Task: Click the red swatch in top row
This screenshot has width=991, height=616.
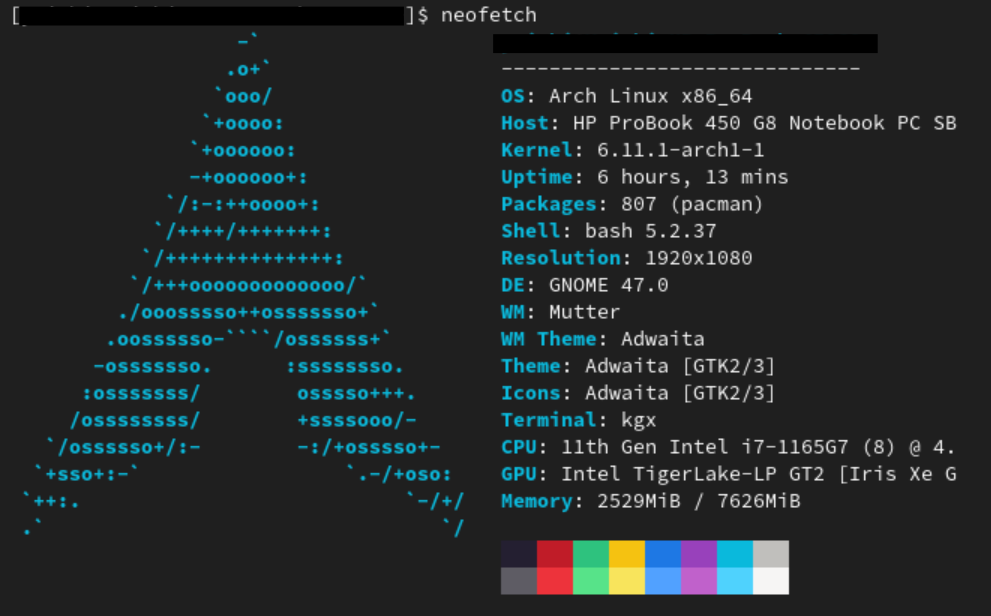Action: (x=554, y=554)
